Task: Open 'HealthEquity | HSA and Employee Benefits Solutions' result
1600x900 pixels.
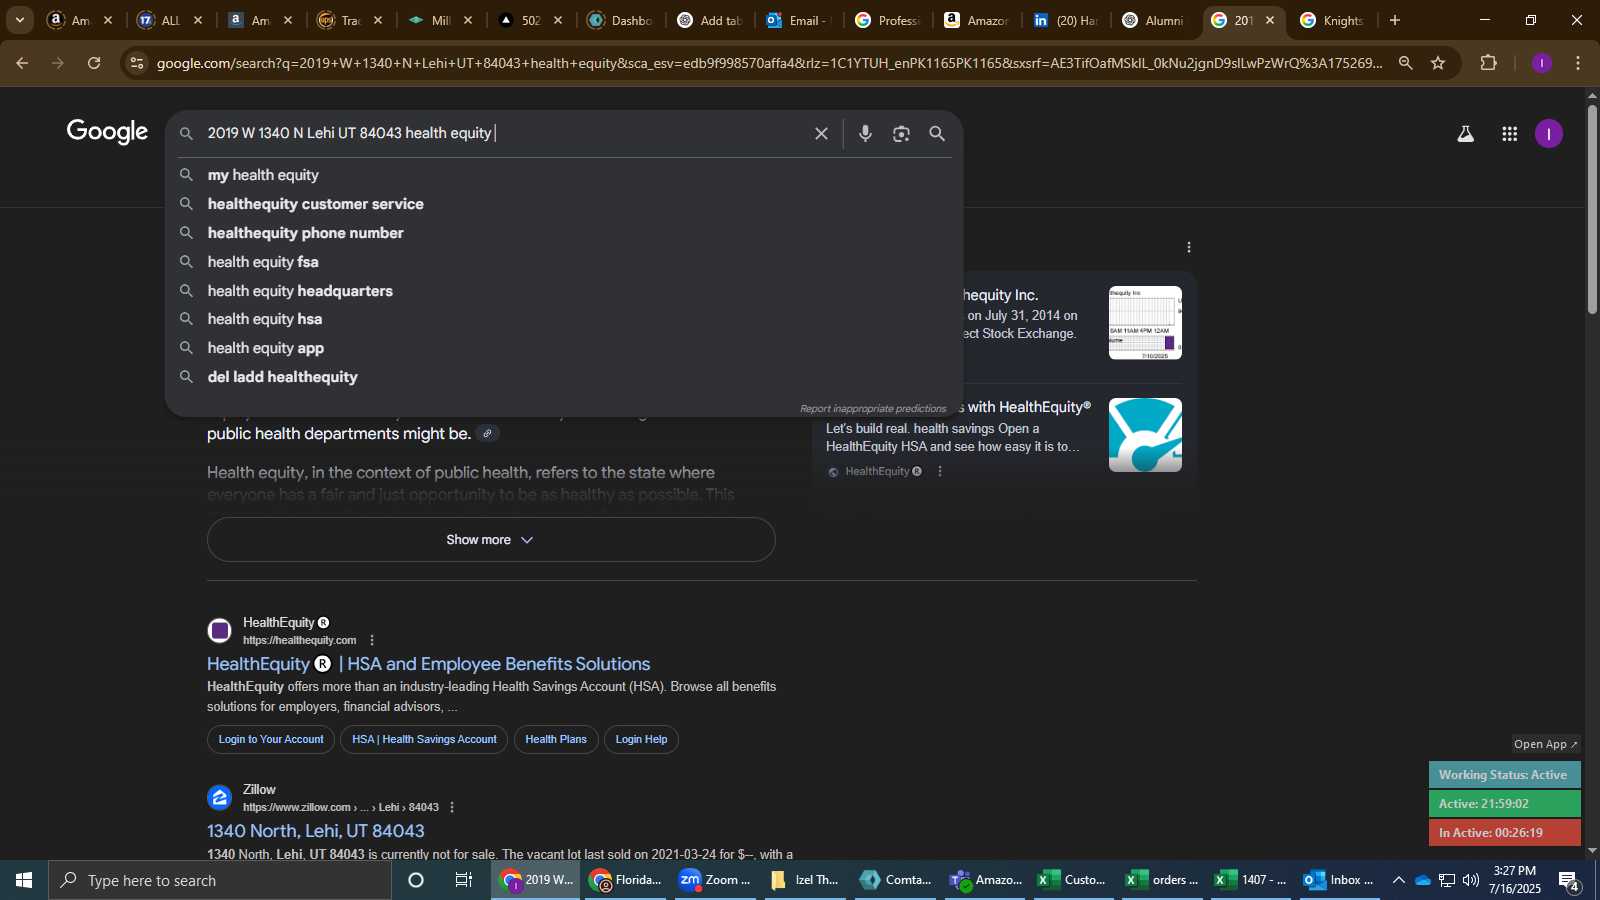Action: (428, 664)
